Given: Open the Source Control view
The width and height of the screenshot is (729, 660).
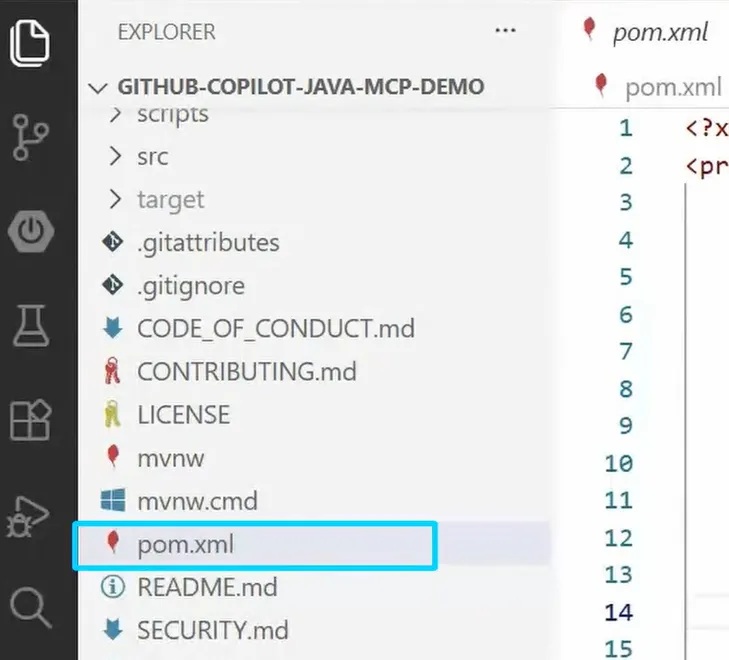Looking at the screenshot, I should pyautogui.click(x=30, y=138).
